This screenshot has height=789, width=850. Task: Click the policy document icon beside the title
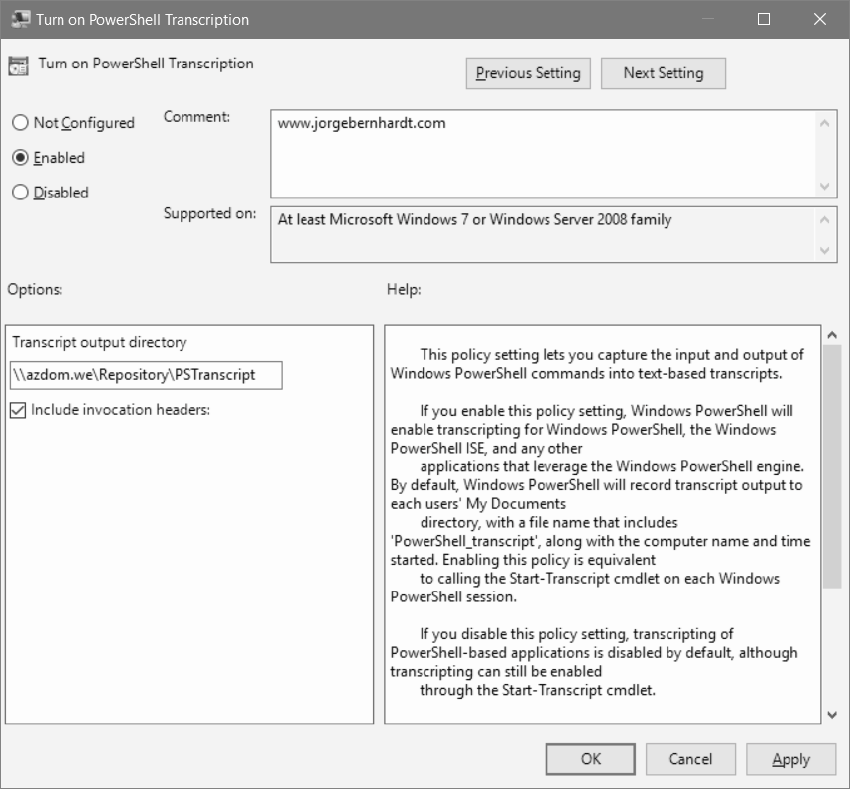[18, 64]
